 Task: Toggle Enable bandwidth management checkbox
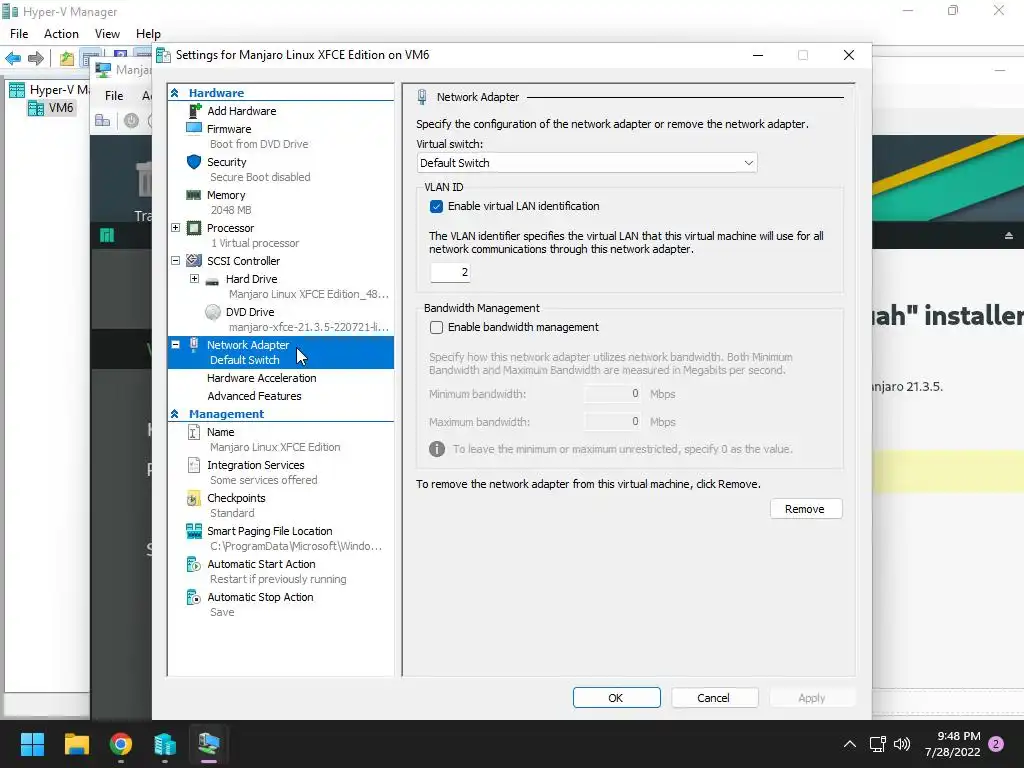pos(436,327)
